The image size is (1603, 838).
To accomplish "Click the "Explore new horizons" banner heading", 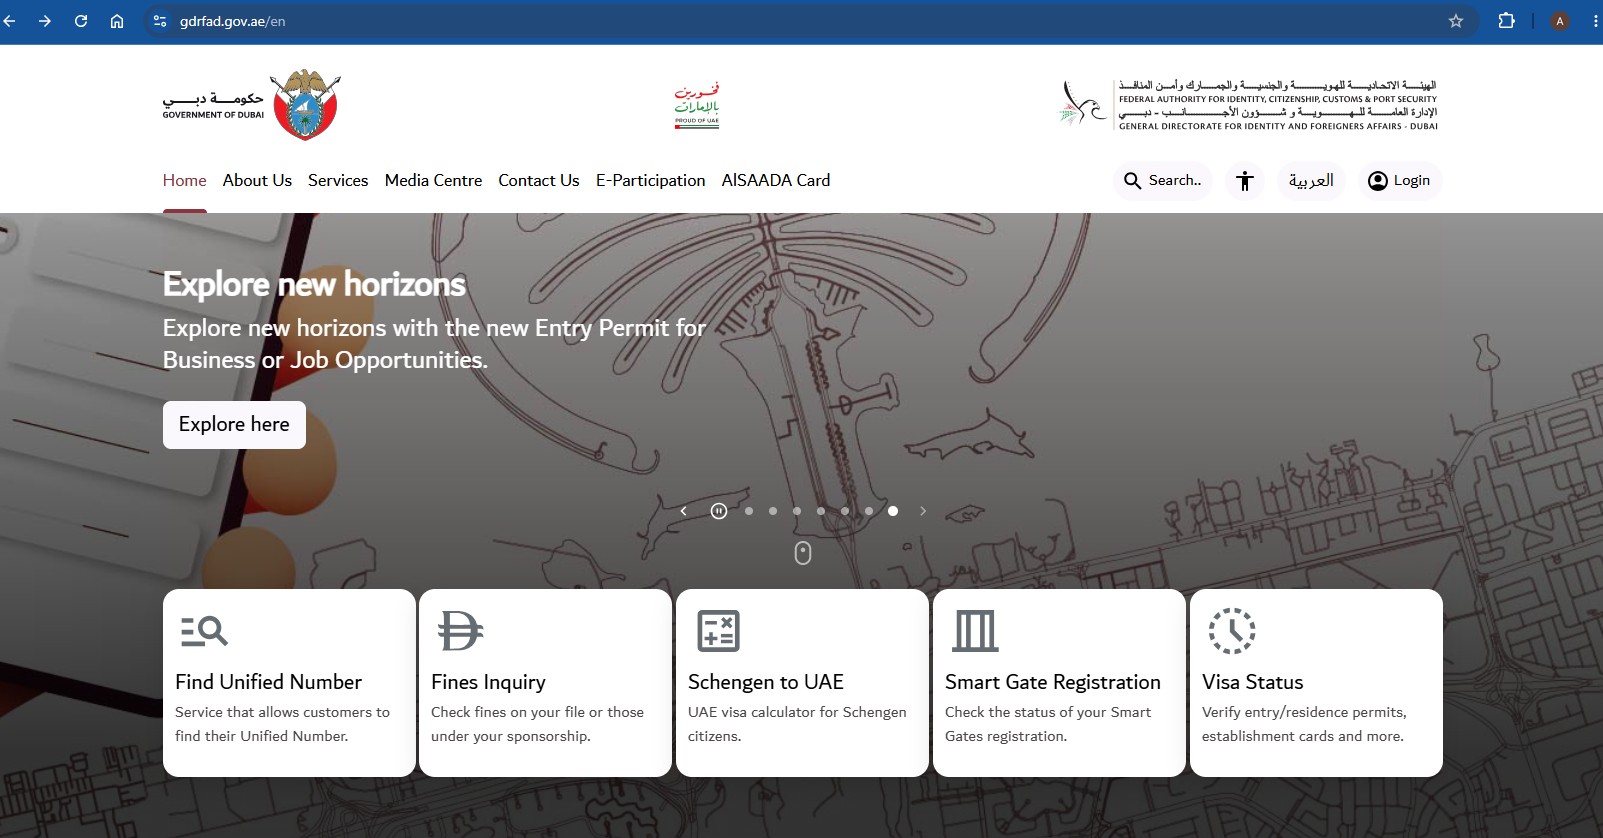I will click(314, 284).
